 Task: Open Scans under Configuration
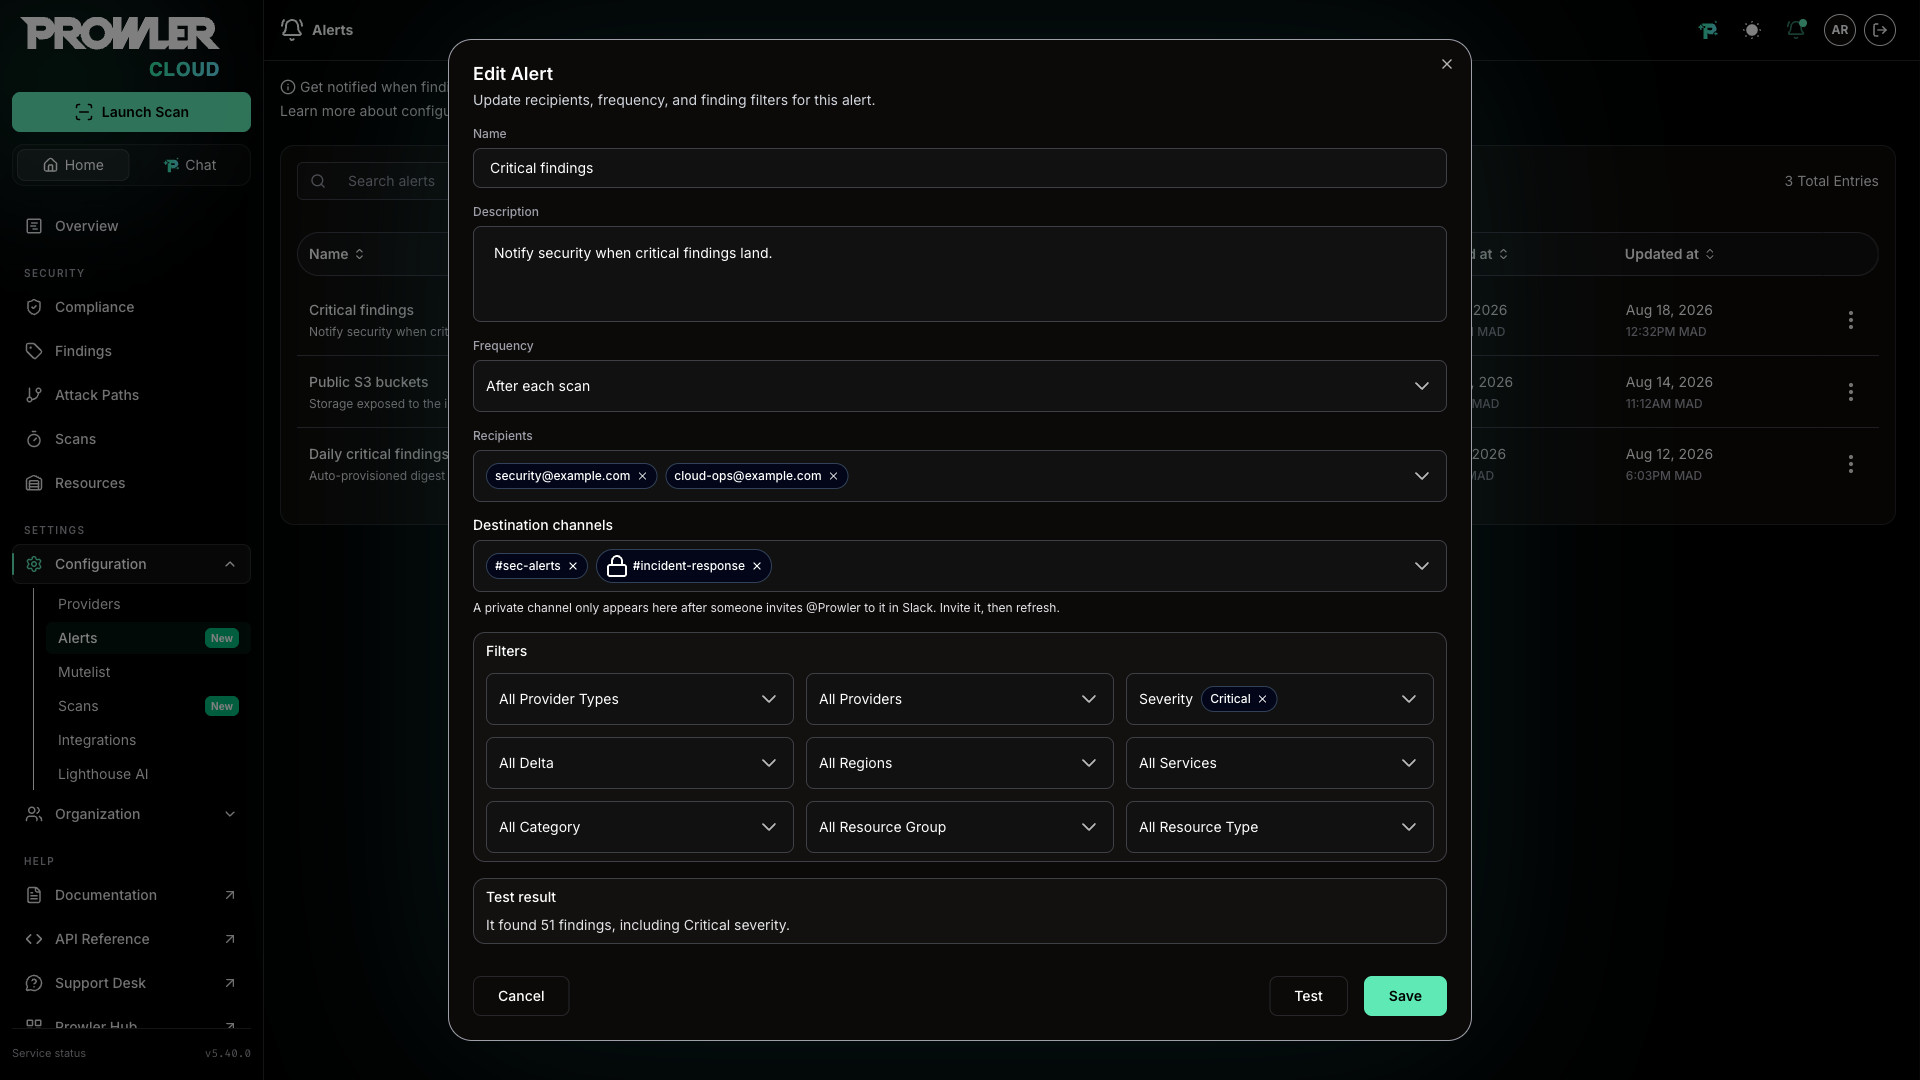pos(148,706)
